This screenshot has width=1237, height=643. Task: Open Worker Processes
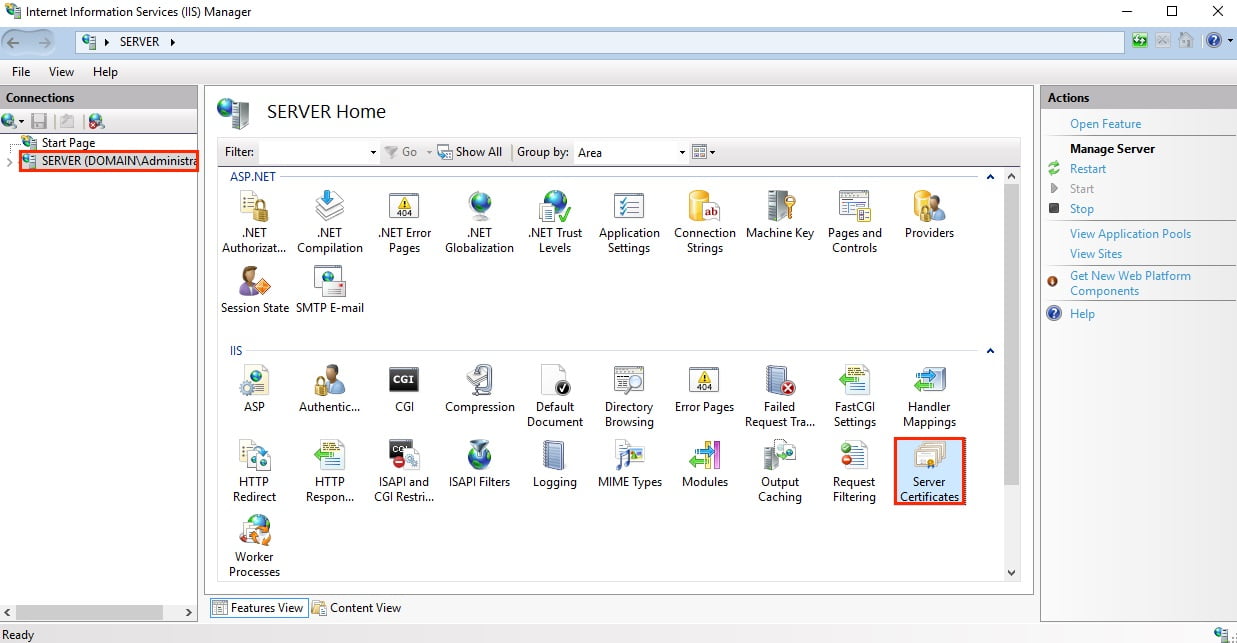pyautogui.click(x=254, y=542)
